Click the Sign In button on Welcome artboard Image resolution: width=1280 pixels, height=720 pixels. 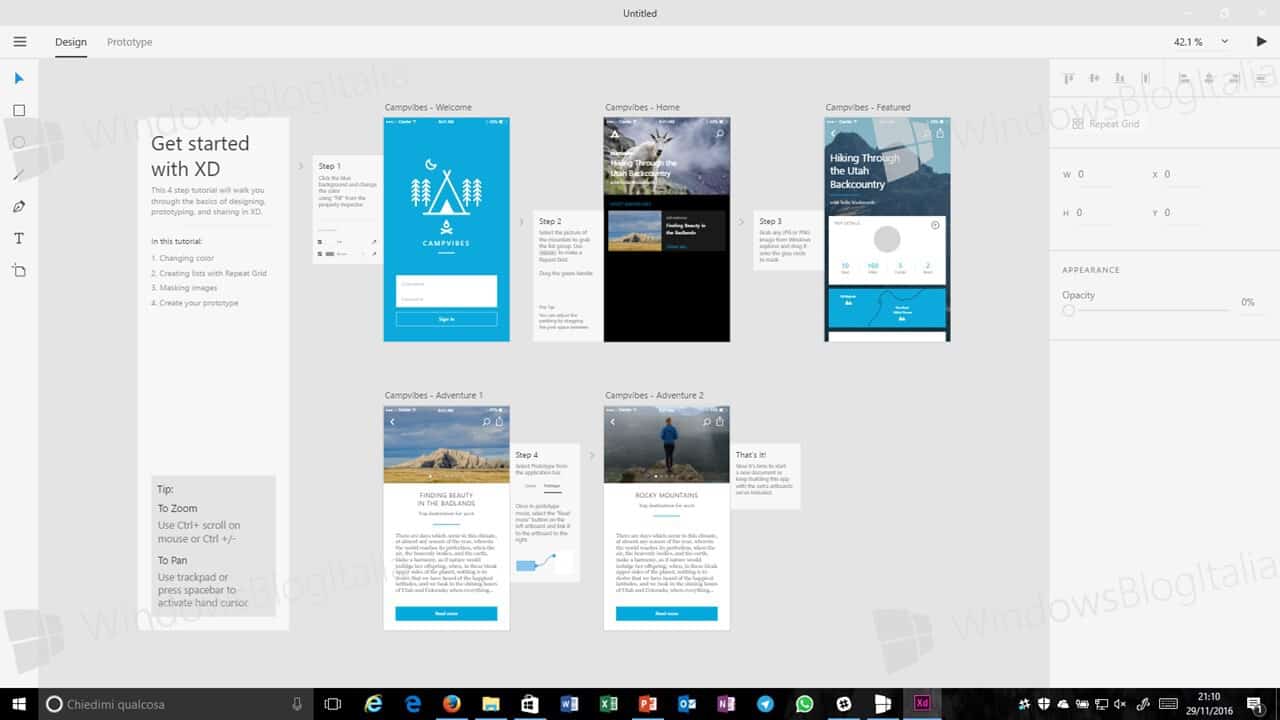446,319
